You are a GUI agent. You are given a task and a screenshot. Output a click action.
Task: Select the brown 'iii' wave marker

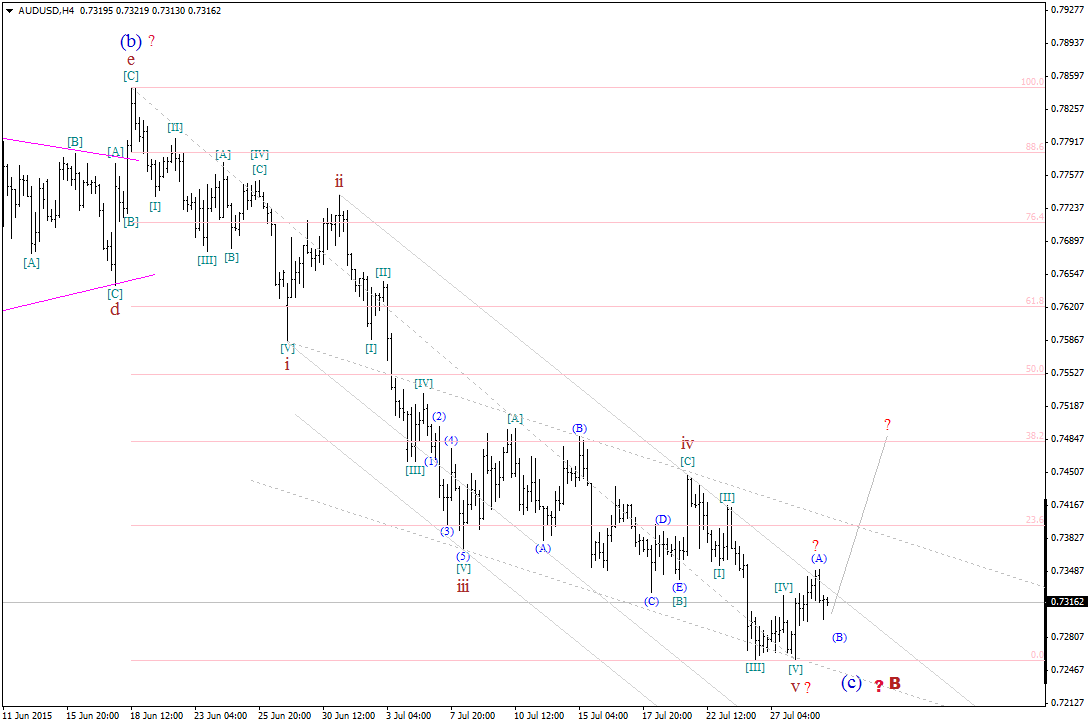[463, 586]
